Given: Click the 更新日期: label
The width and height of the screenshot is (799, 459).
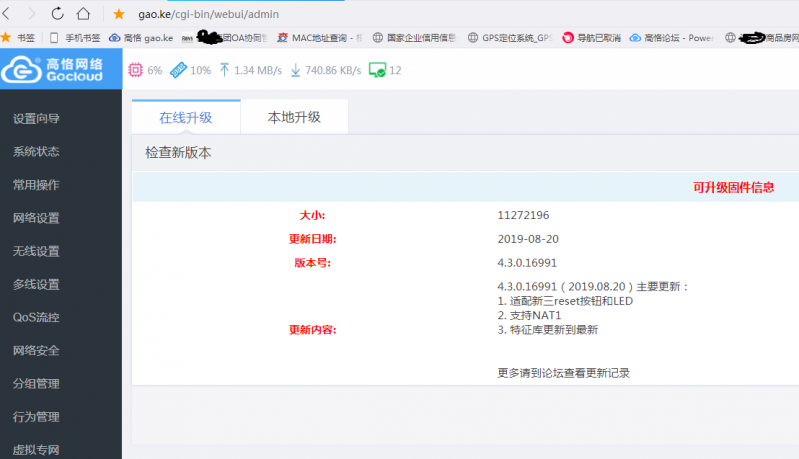Looking at the screenshot, I should pos(312,239).
